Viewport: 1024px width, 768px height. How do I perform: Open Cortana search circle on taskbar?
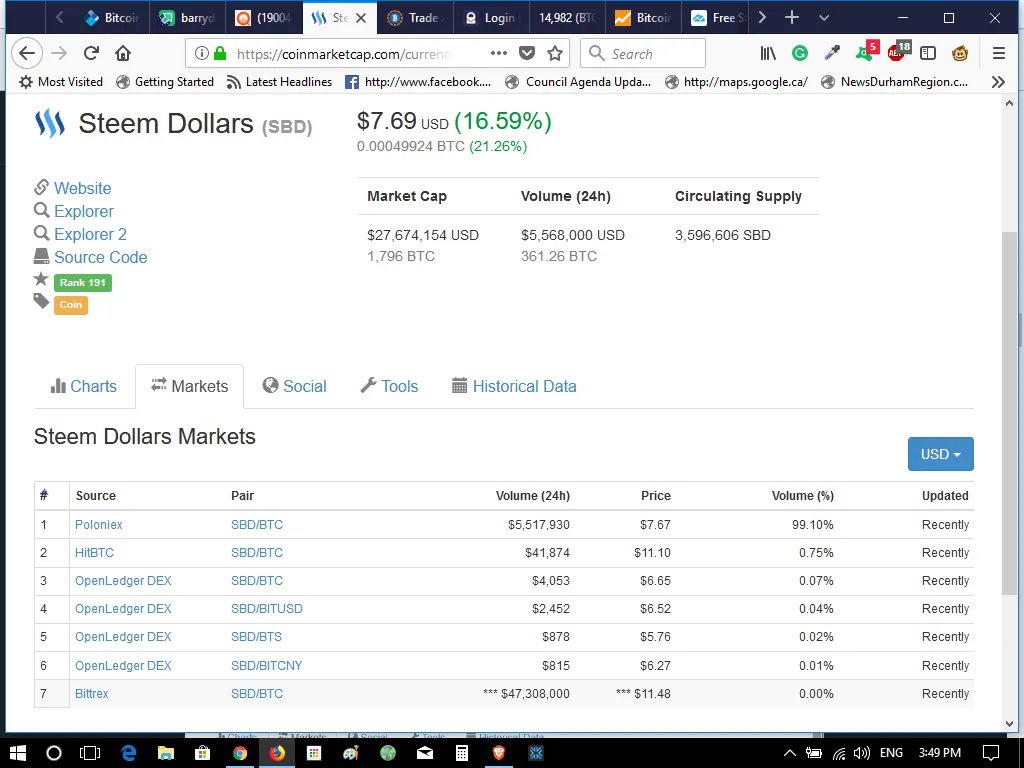click(x=54, y=753)
